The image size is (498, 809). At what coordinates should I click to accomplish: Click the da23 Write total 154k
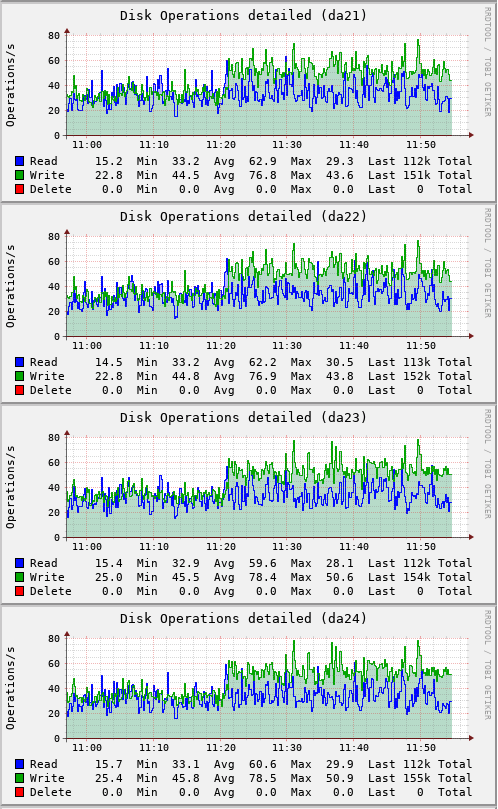[416, 577]
